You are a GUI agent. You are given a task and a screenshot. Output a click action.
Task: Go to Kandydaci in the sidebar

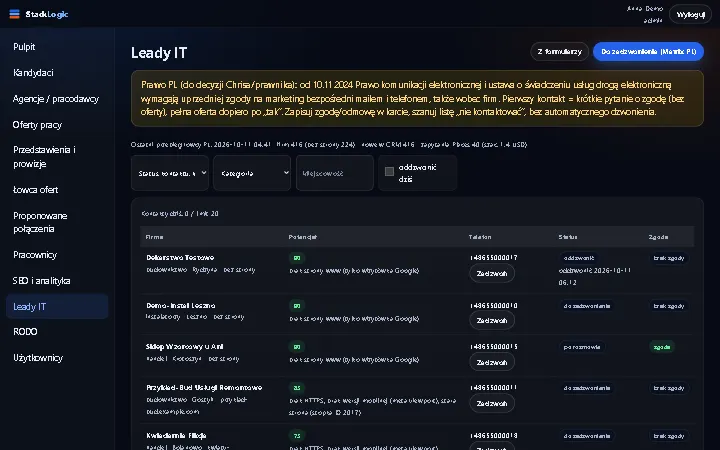33,73
